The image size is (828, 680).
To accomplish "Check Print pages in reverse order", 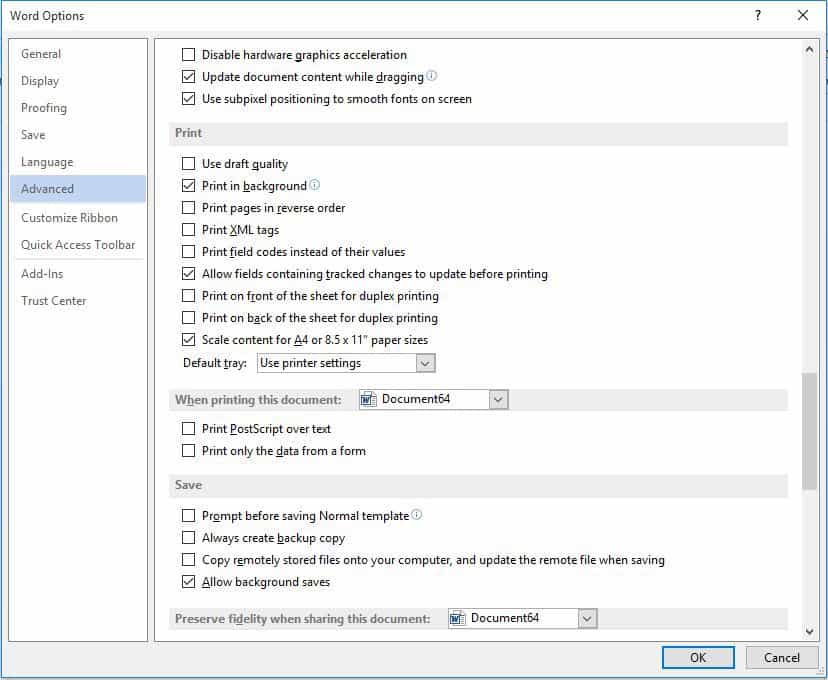I will (189, 207).
